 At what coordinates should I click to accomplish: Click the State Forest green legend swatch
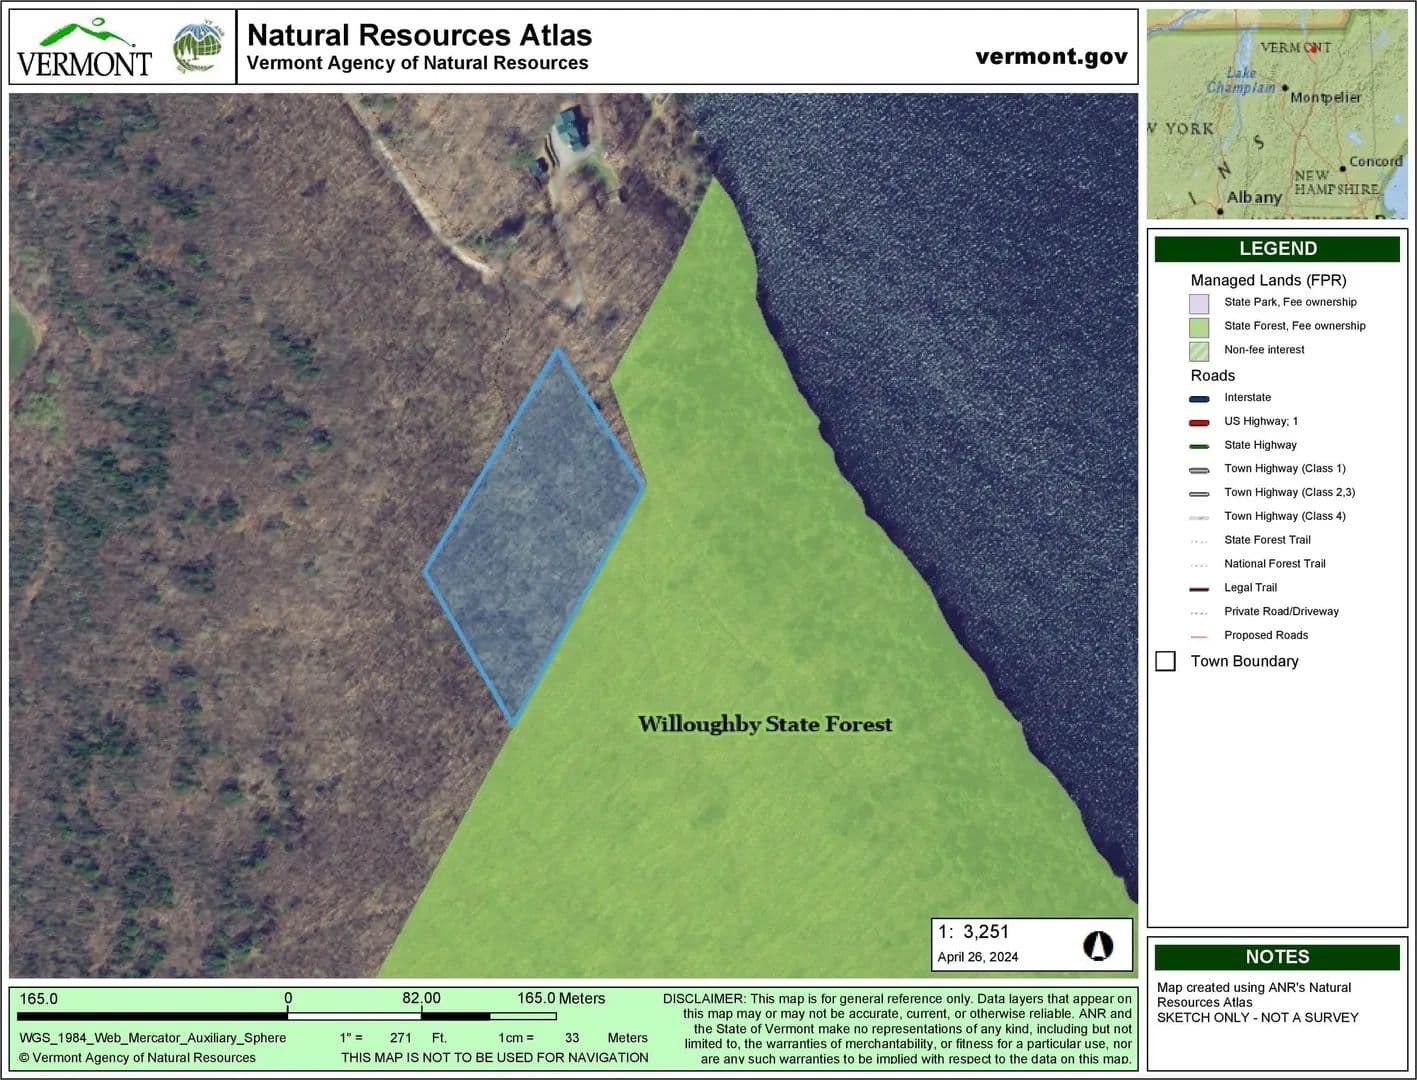1199,327
